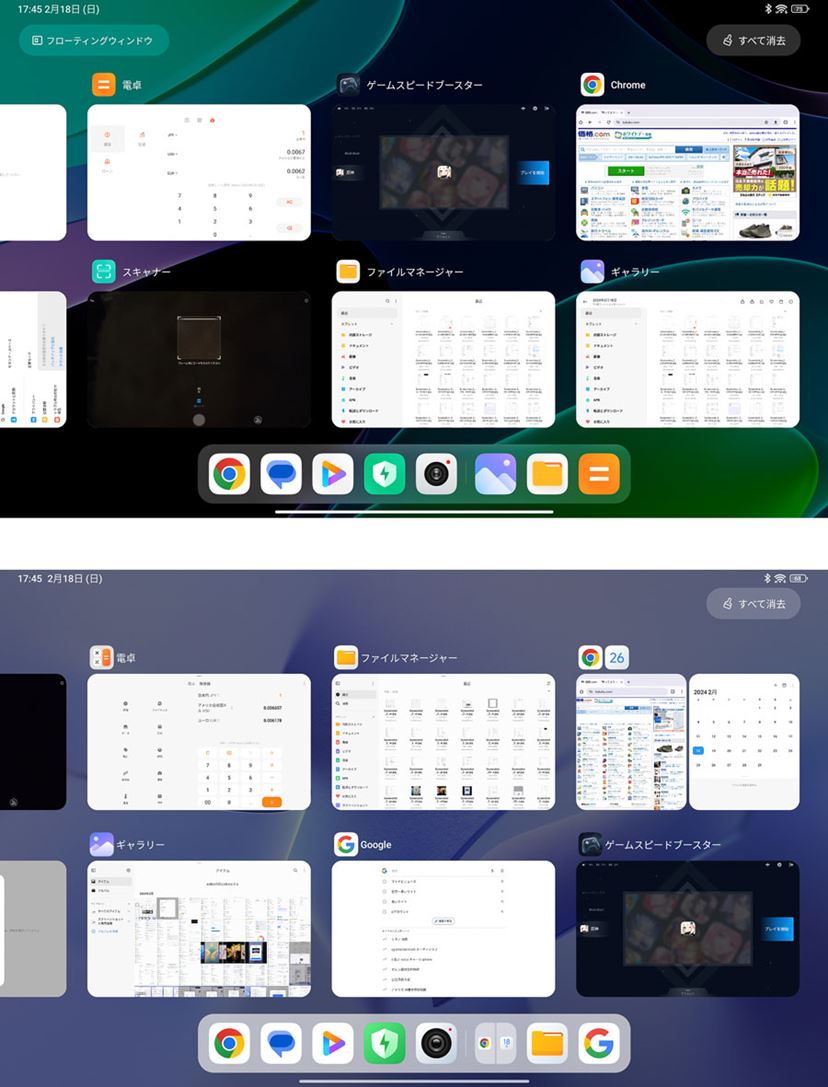The width and height of the screenshot is (828, 1087).
Task: Open Chrome from the dock
Action: 230,473
